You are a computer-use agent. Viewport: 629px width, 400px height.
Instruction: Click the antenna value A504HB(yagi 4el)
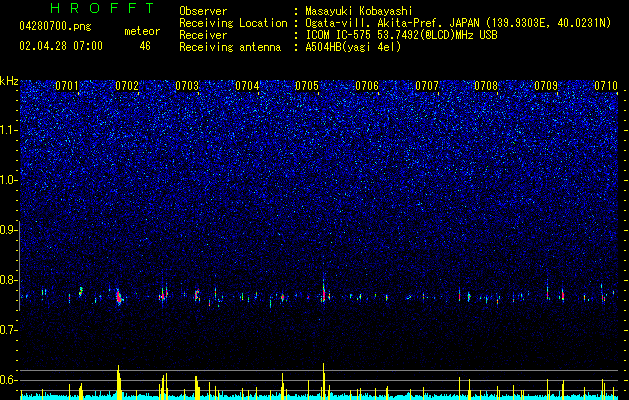pos(353,47)
